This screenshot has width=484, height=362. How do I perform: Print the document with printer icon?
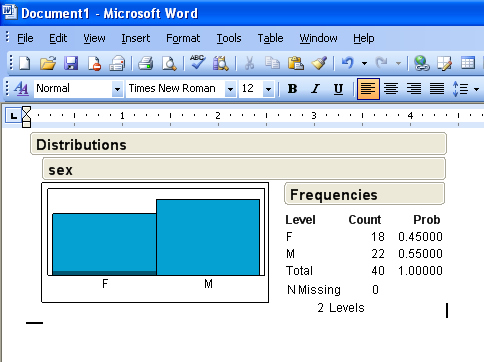click(146, 63)
